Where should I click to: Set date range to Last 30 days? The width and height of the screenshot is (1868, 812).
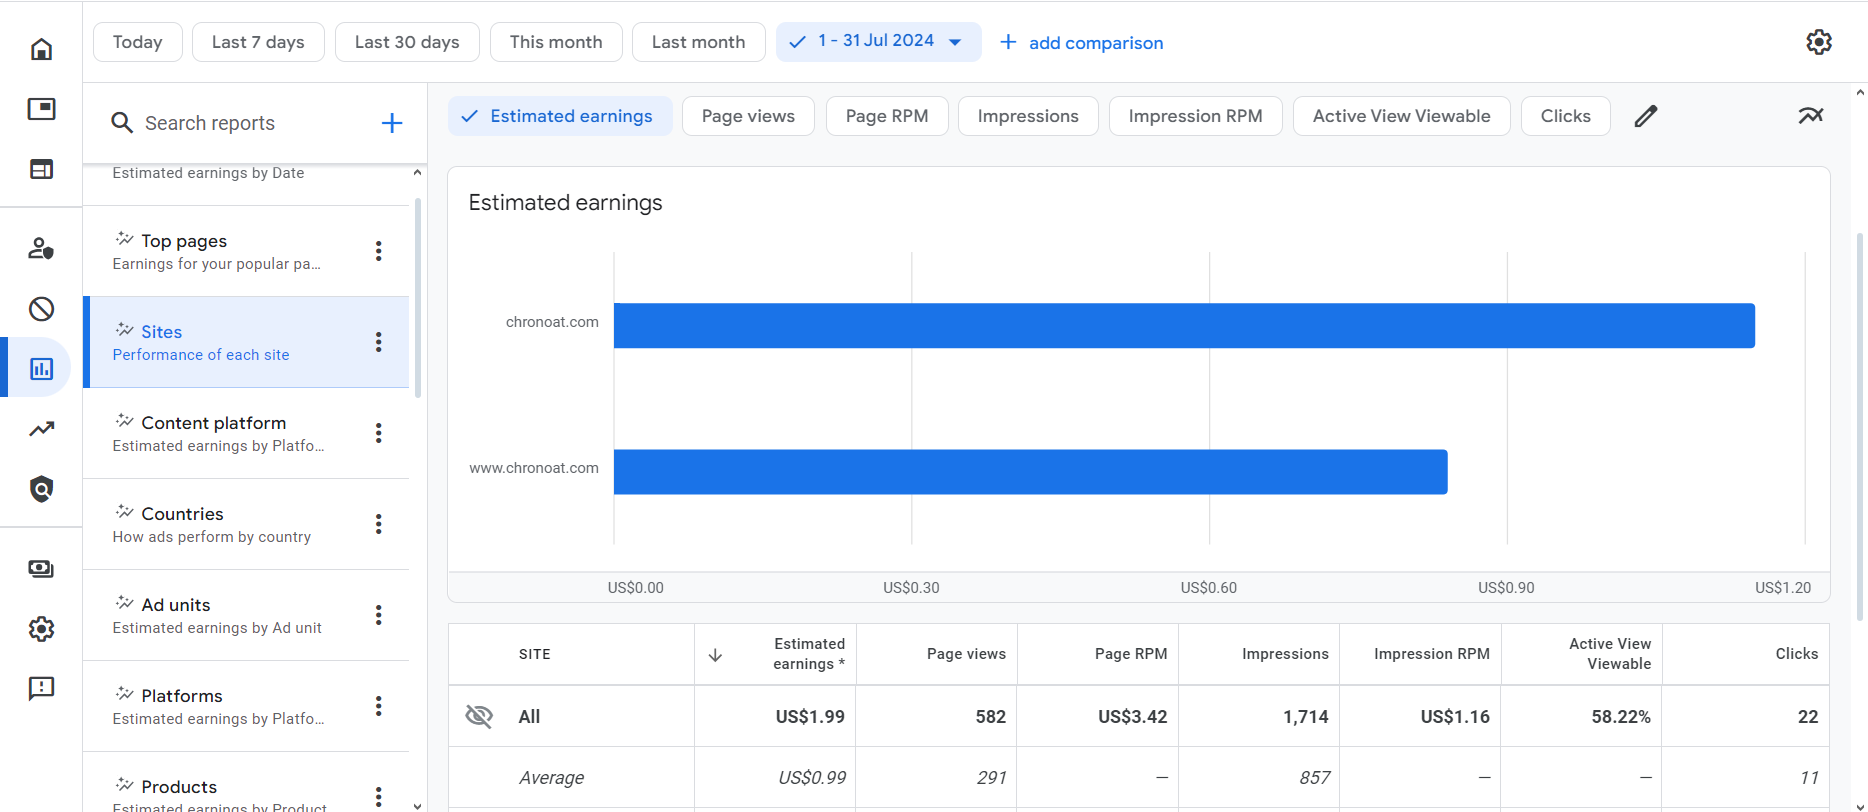pos(407,42)
